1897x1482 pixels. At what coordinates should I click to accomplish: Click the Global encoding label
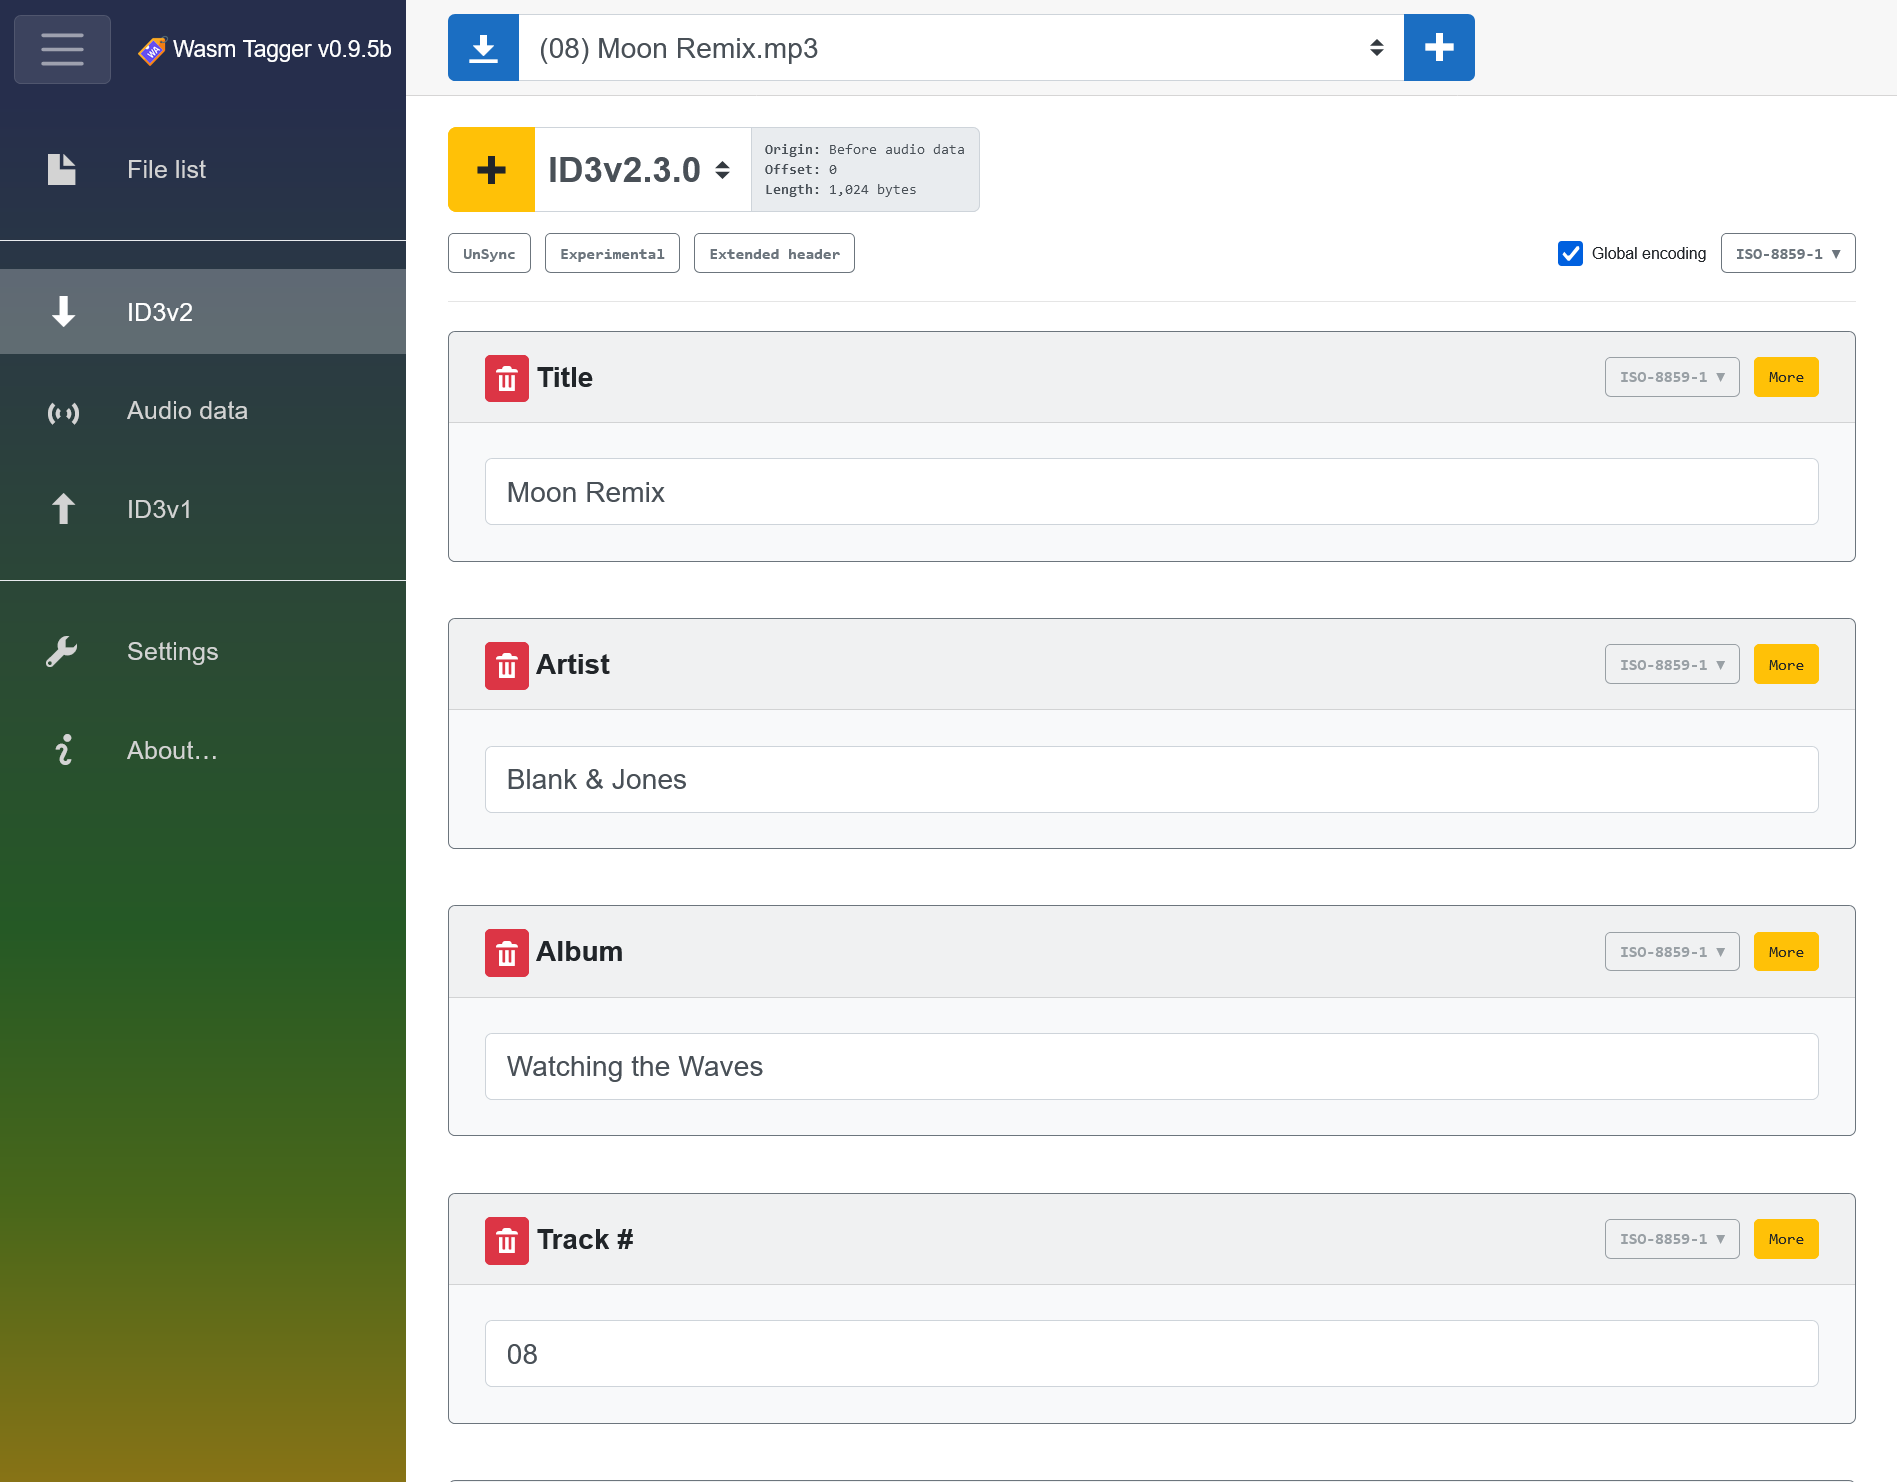tap(1648, 253)
